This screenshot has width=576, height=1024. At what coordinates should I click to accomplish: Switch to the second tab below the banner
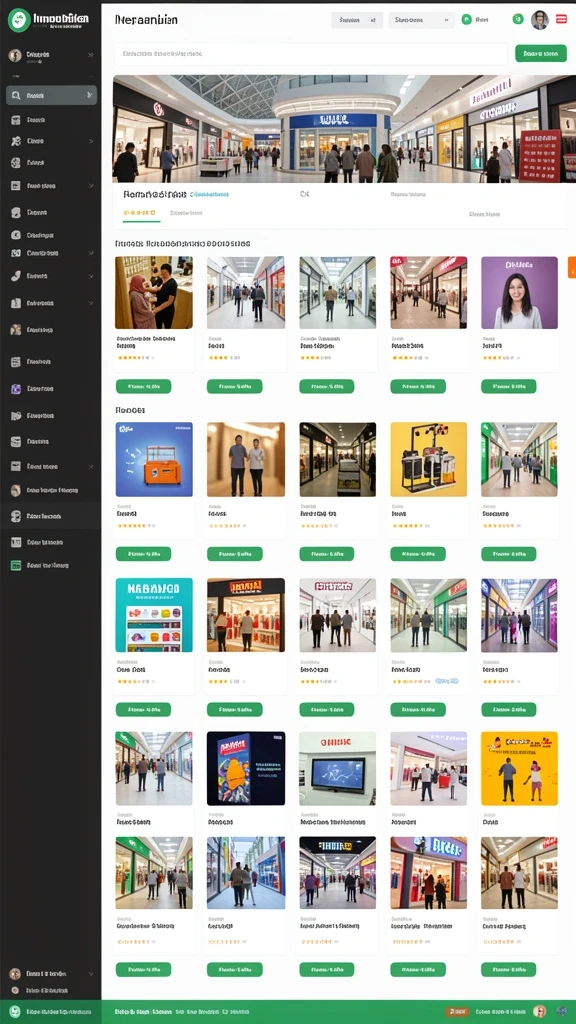(186, 213)
